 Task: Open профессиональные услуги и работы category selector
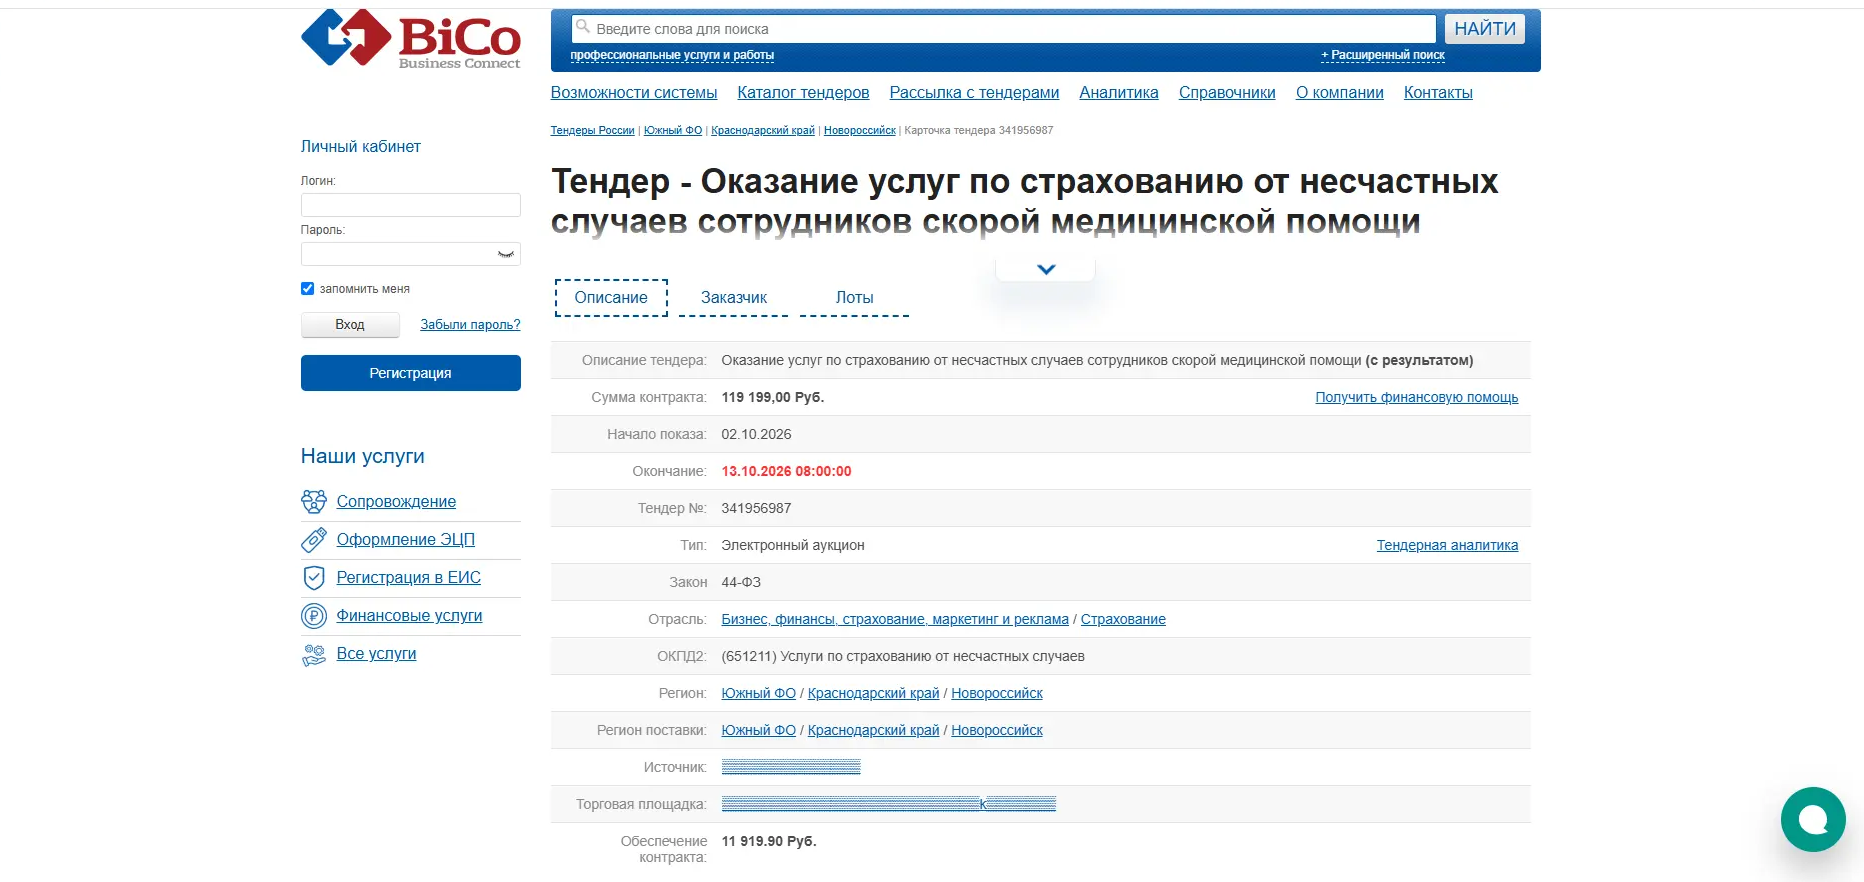(672, 55)
